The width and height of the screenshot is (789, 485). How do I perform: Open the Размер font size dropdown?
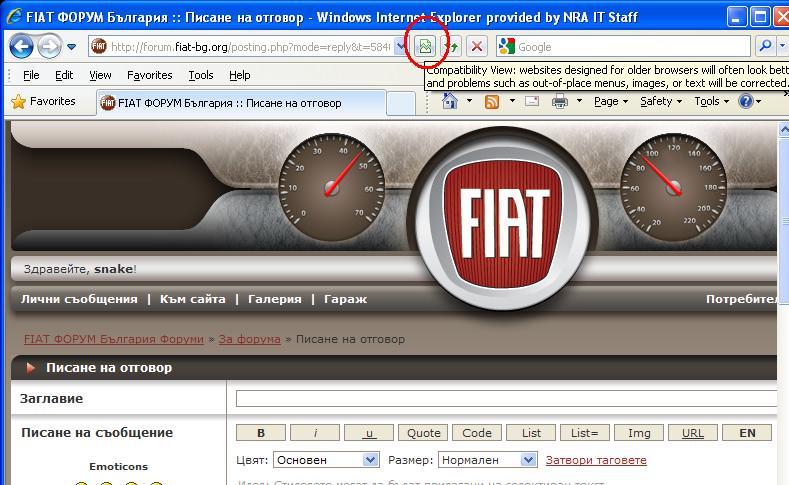(488, 460)
